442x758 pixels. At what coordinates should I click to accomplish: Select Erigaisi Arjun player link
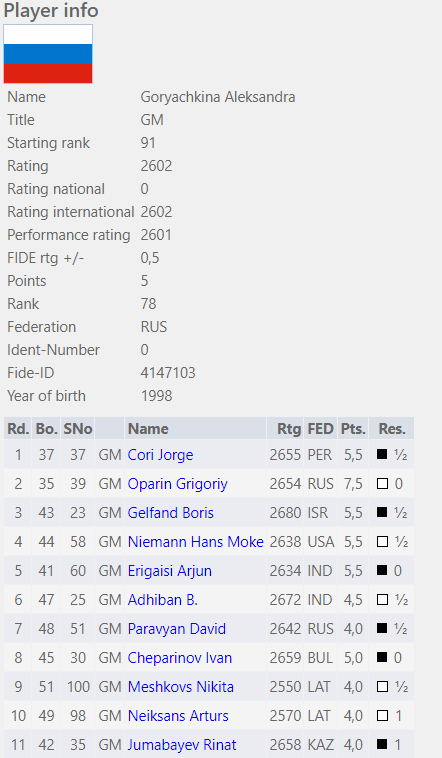170,571
